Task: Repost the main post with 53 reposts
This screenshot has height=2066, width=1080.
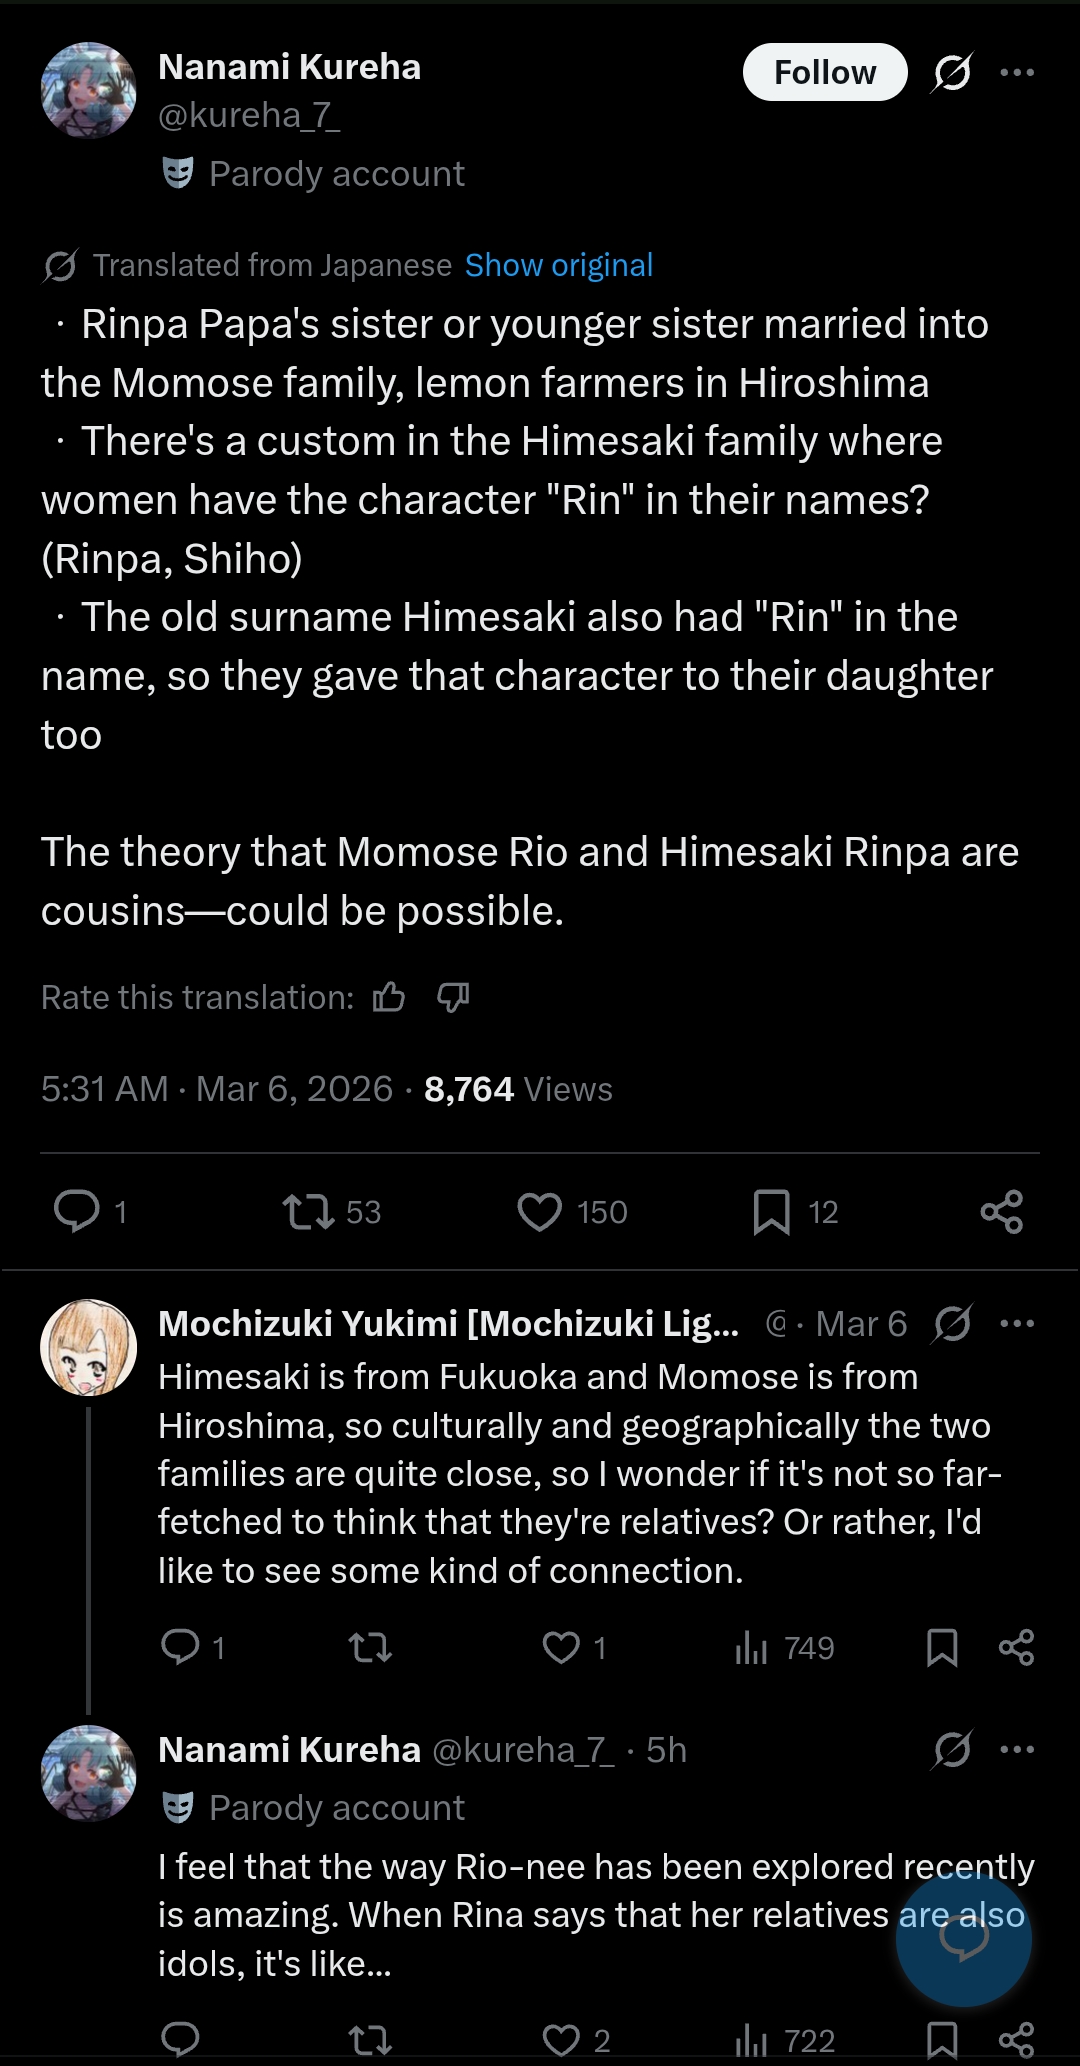Action: [309, 1211]
